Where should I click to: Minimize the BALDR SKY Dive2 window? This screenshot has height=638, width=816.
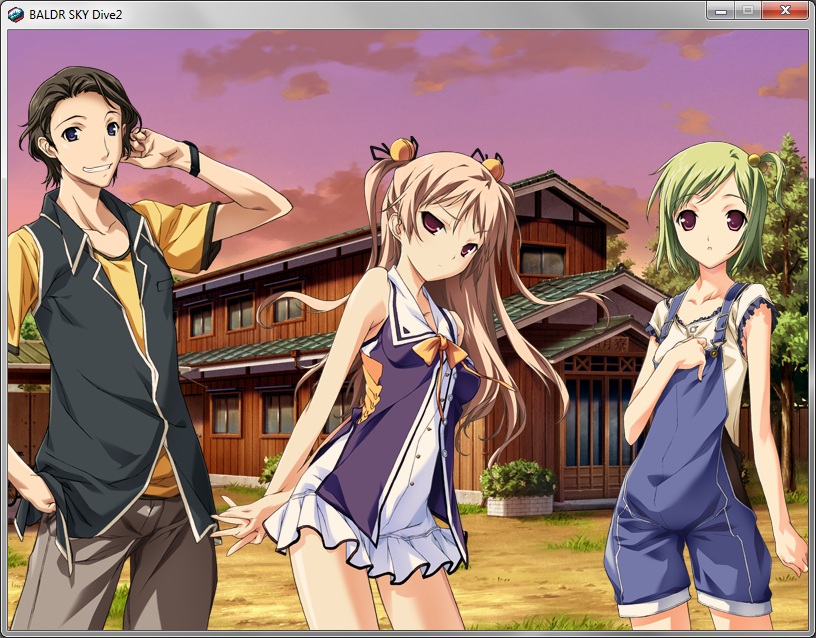point(721,10)
